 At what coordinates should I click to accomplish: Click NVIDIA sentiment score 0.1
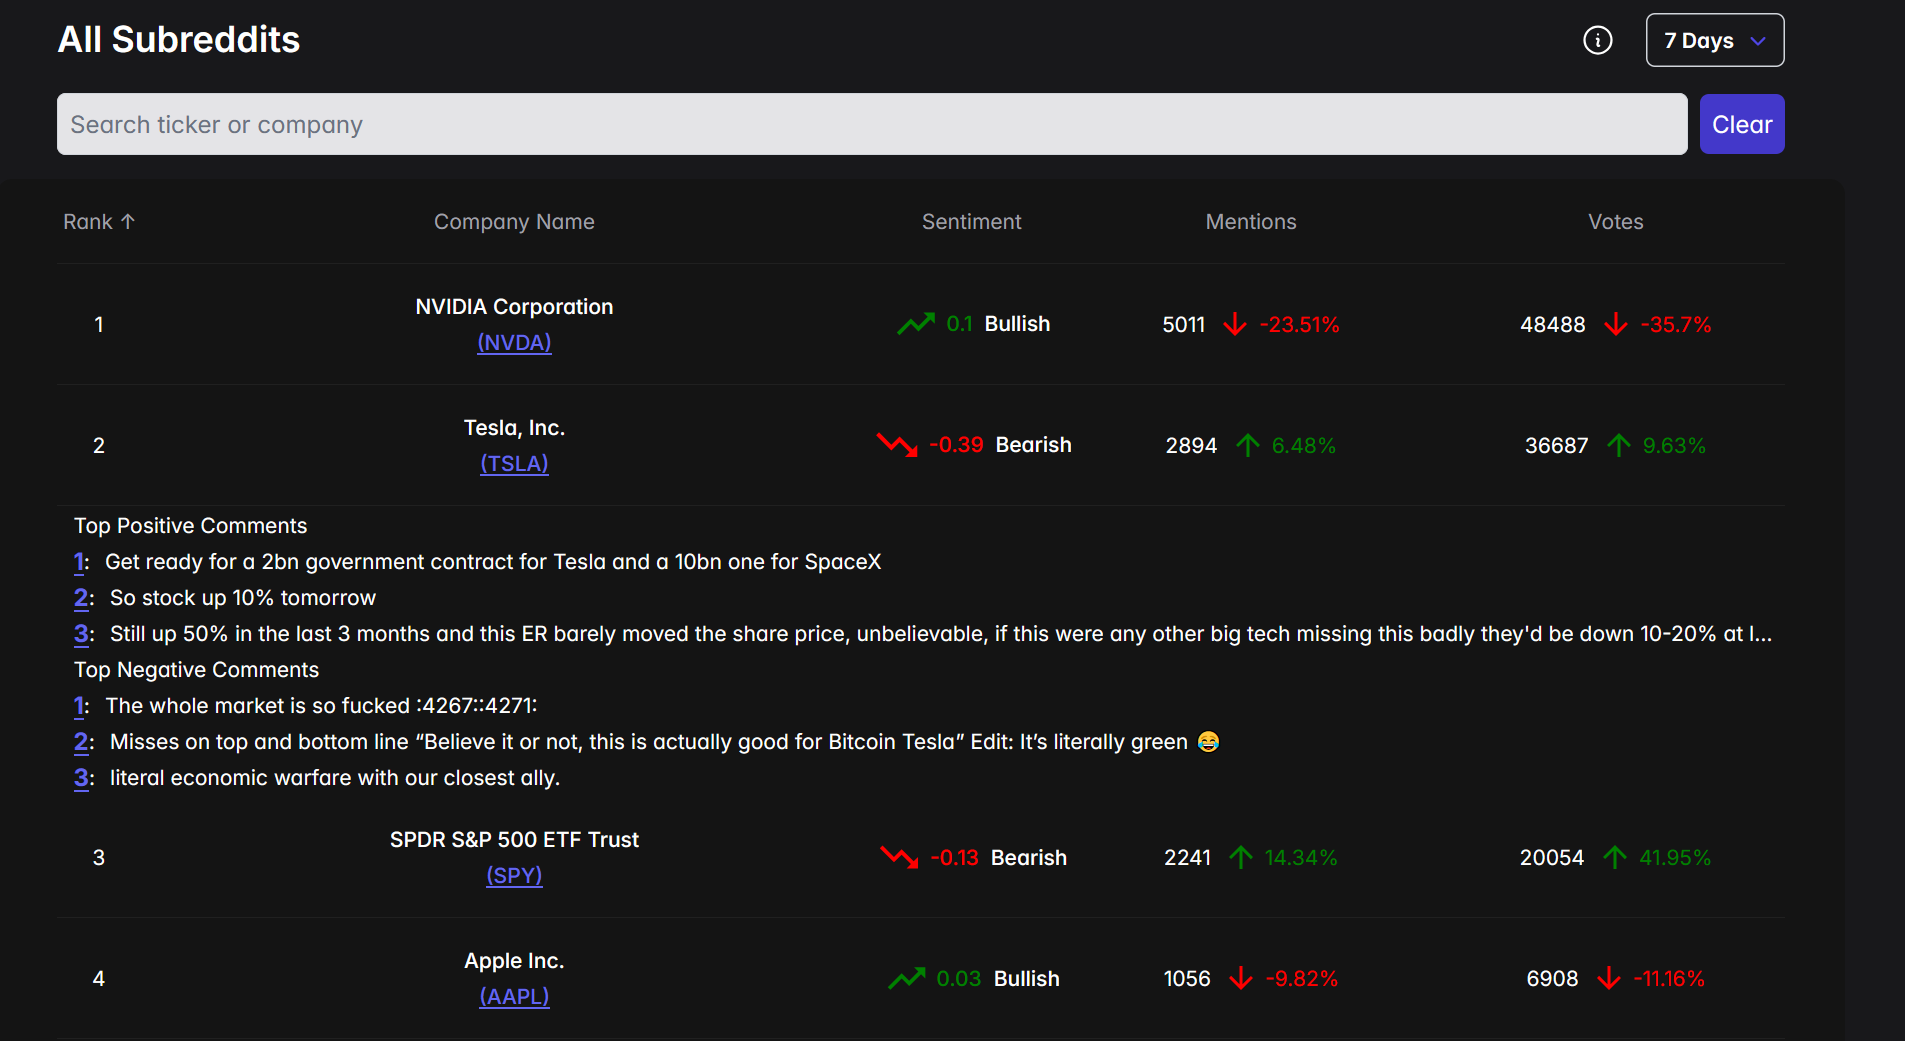(959, 324)
